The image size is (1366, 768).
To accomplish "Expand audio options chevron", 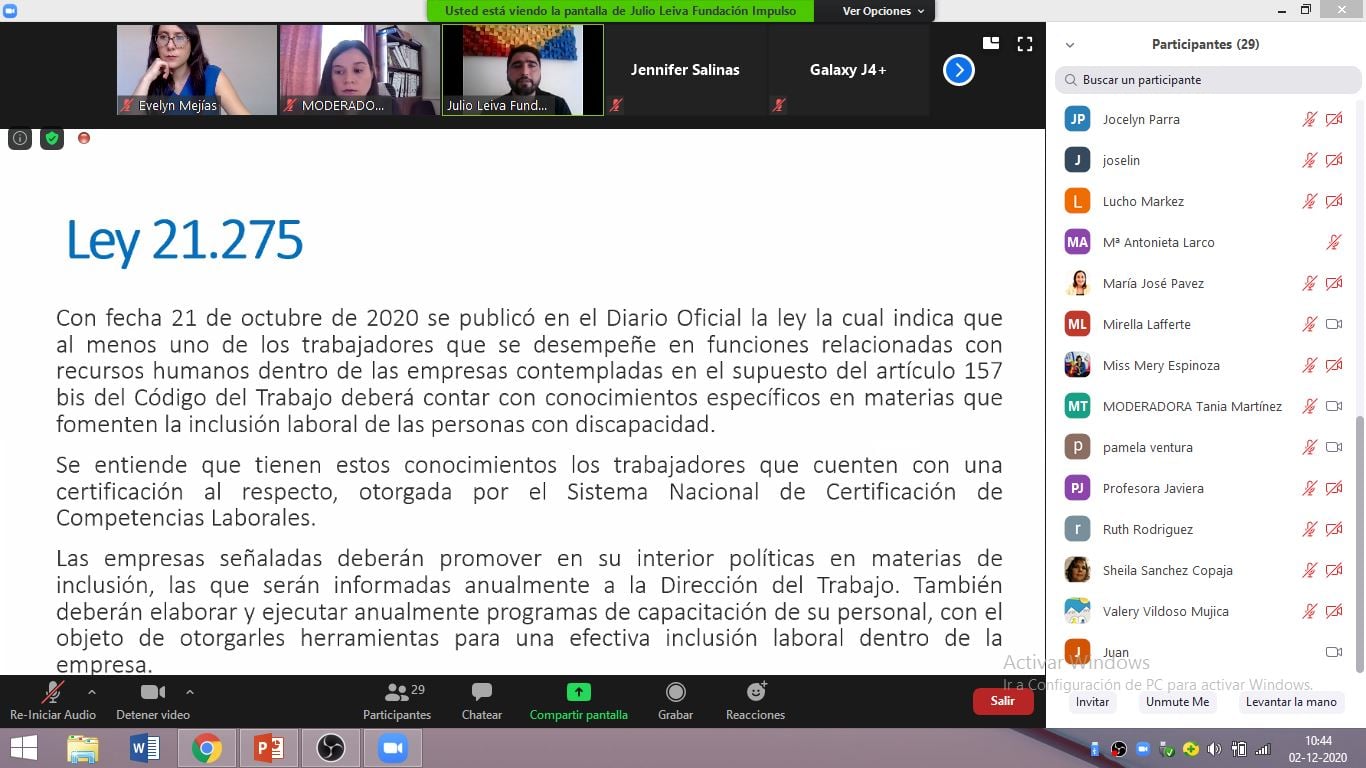I will [x=92, y=691].
